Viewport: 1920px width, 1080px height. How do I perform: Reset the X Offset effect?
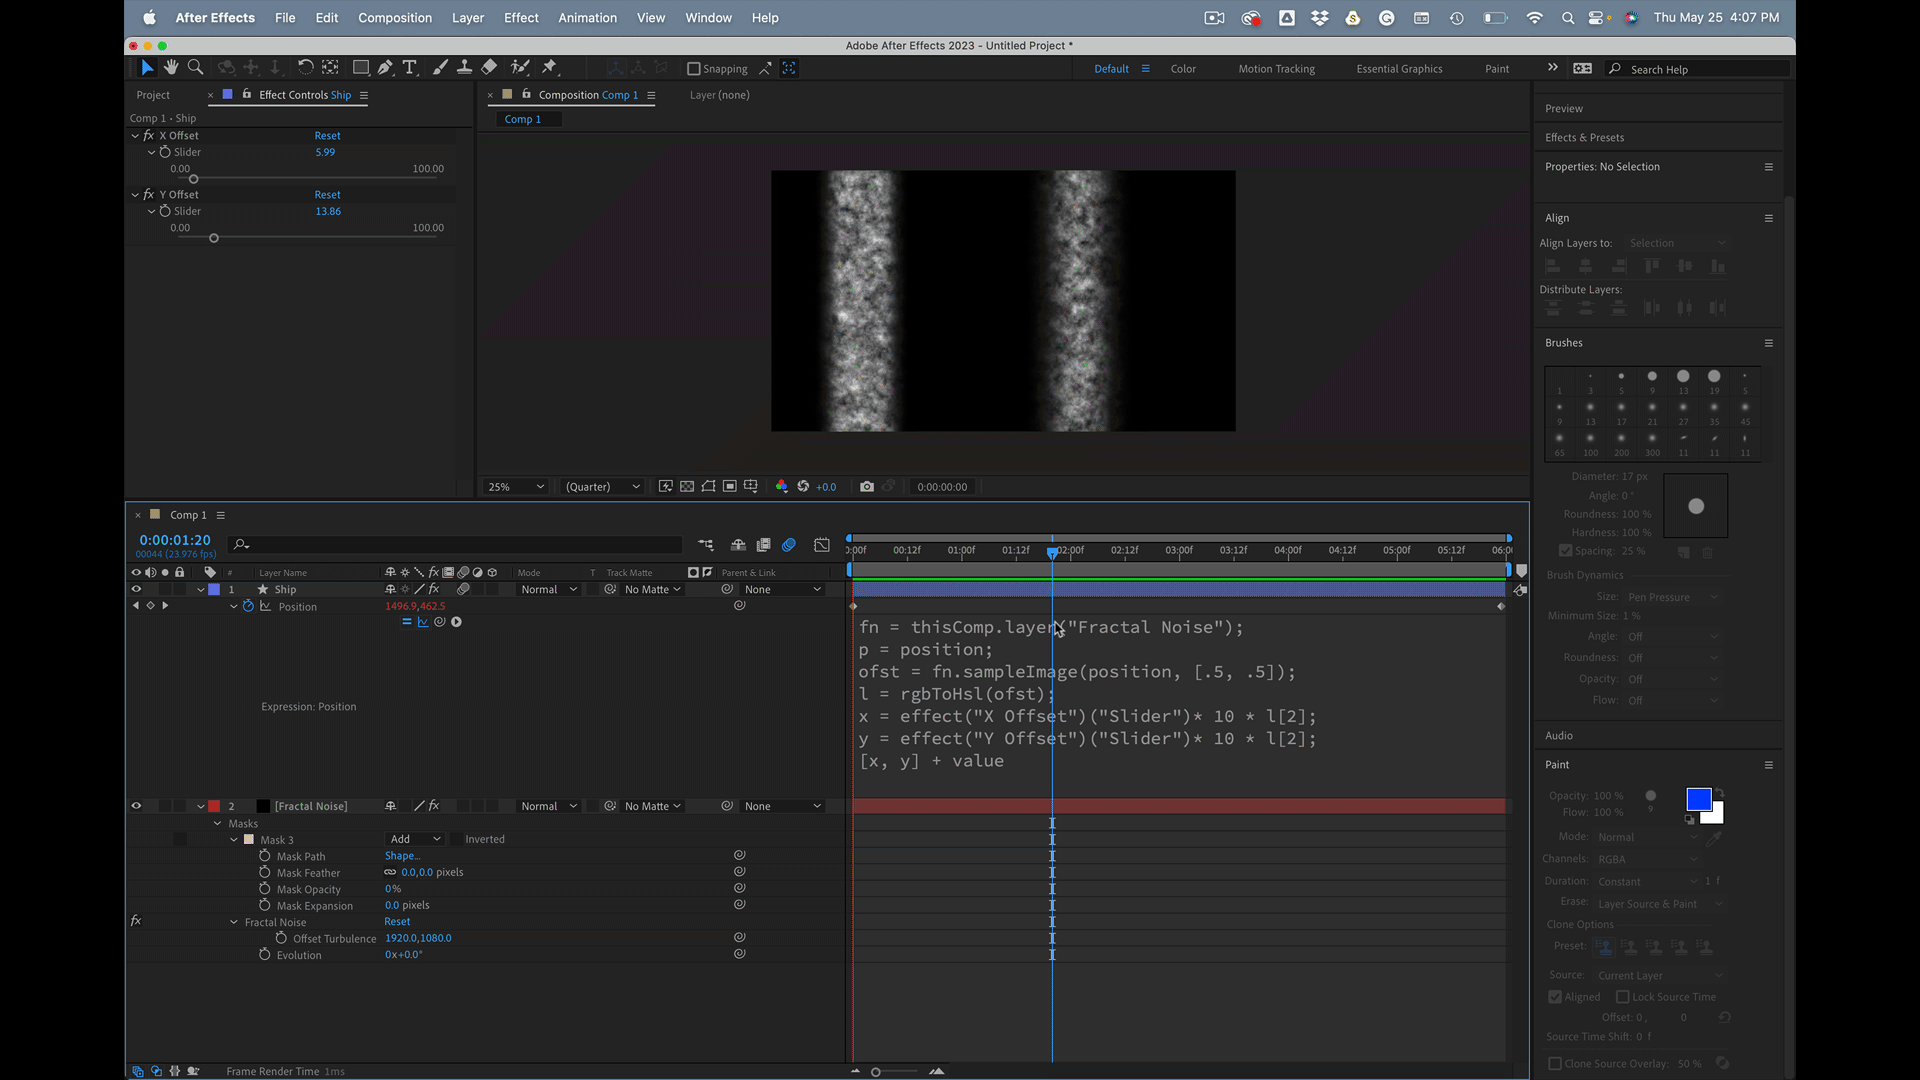click(x=327, y=136)
